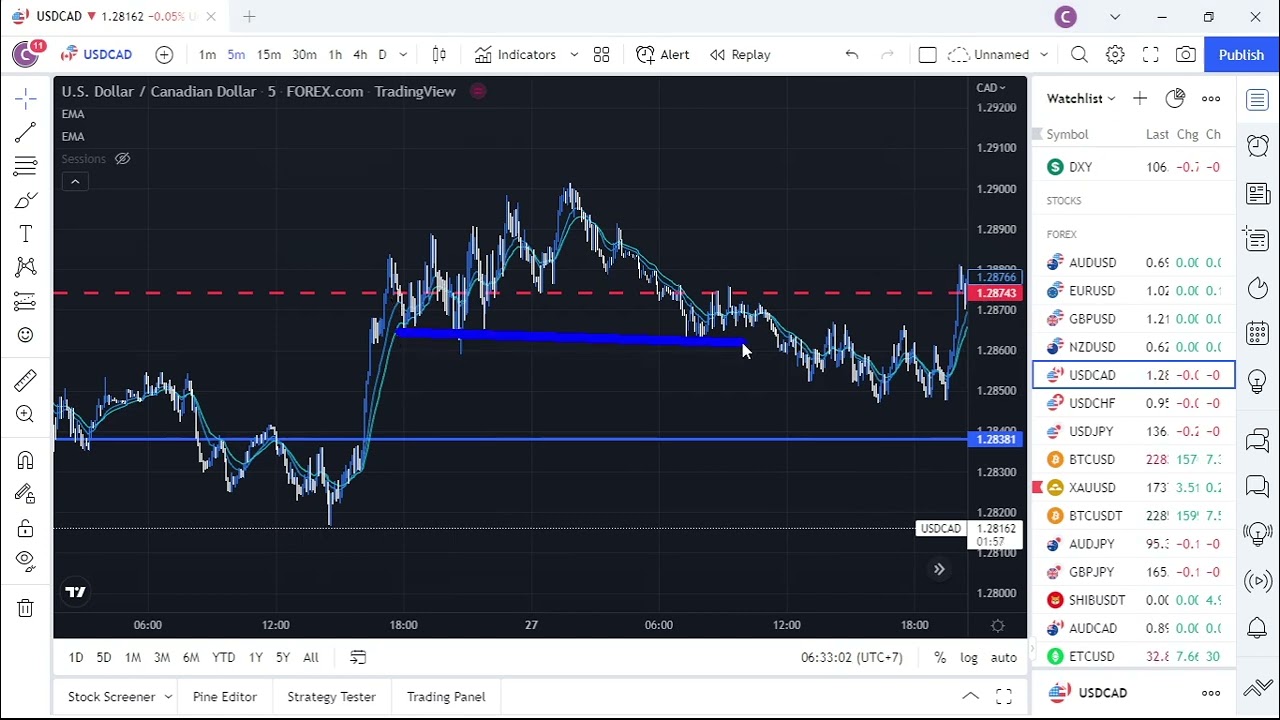
Task: Select the 1m timeframe
Action: click(207, 55)
